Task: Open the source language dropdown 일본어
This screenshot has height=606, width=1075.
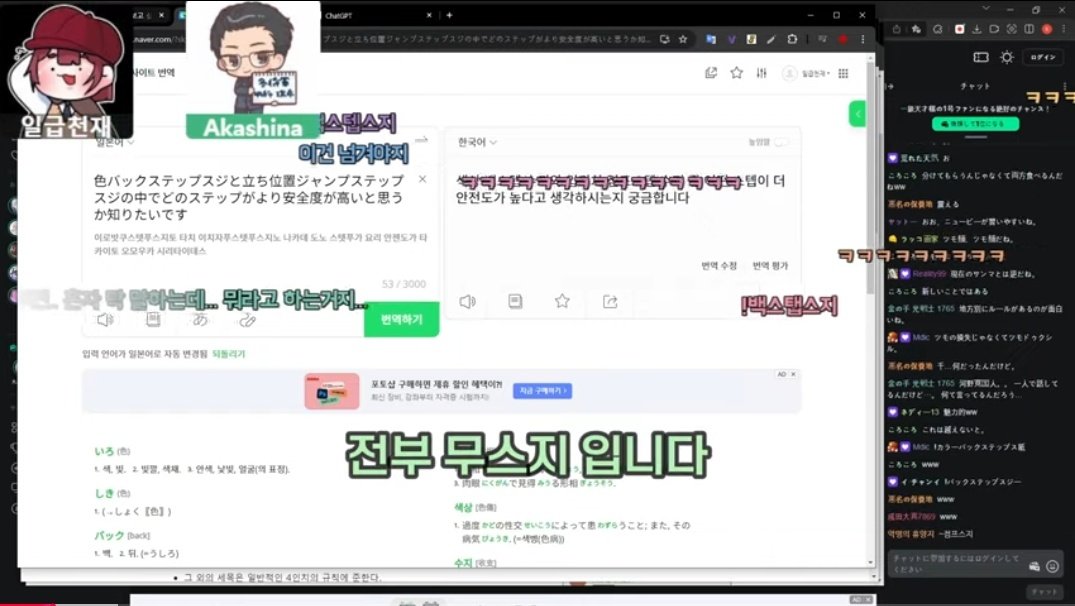Action: pyautogui.click(x=114, y=143)
